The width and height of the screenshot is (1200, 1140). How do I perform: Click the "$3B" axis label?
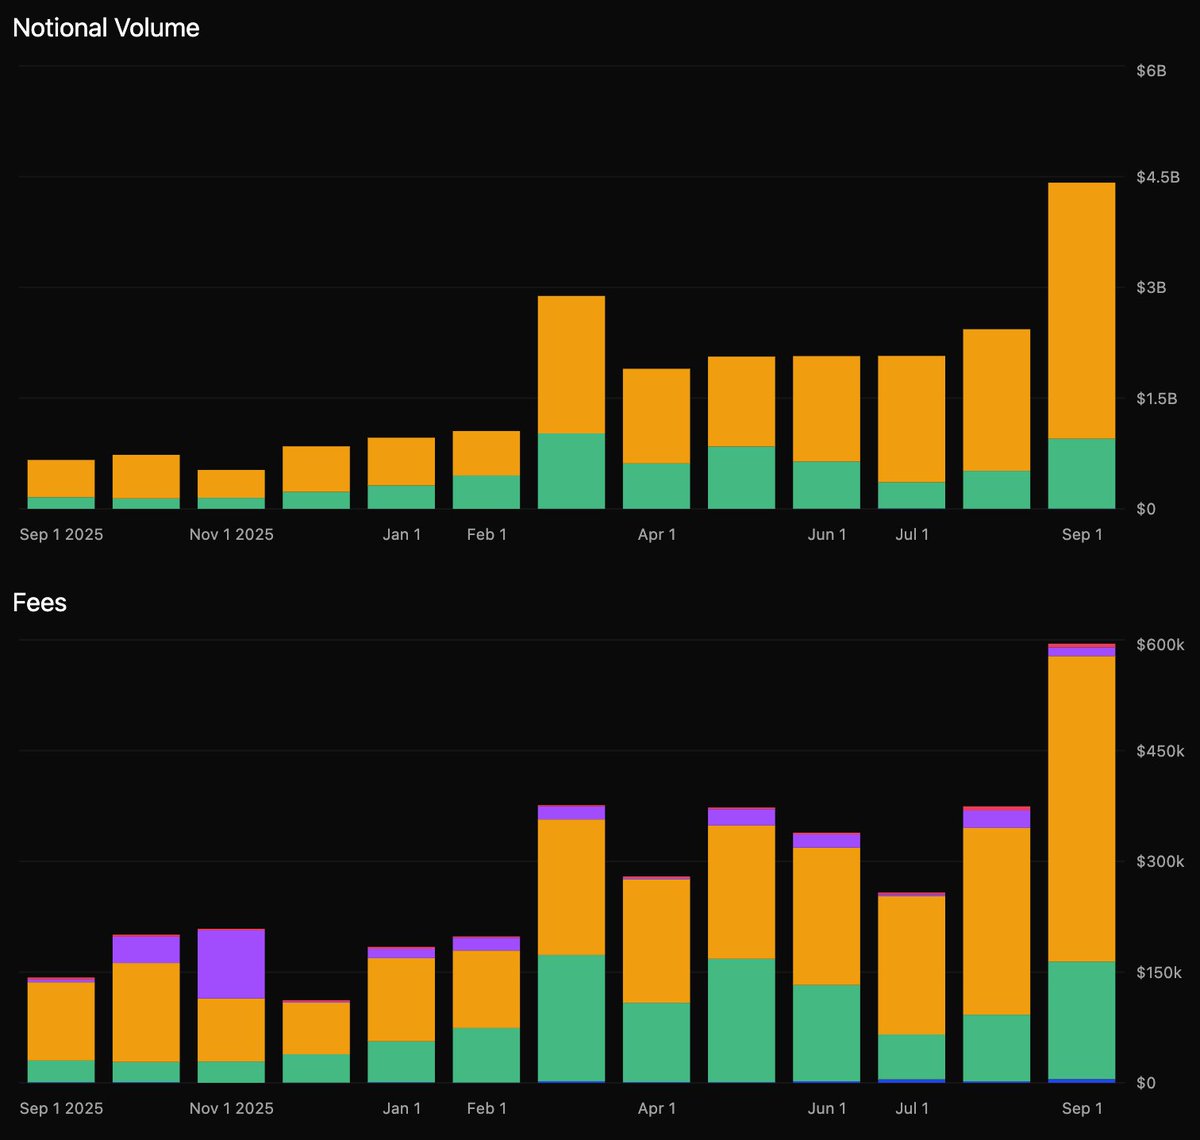[1151, 288]
